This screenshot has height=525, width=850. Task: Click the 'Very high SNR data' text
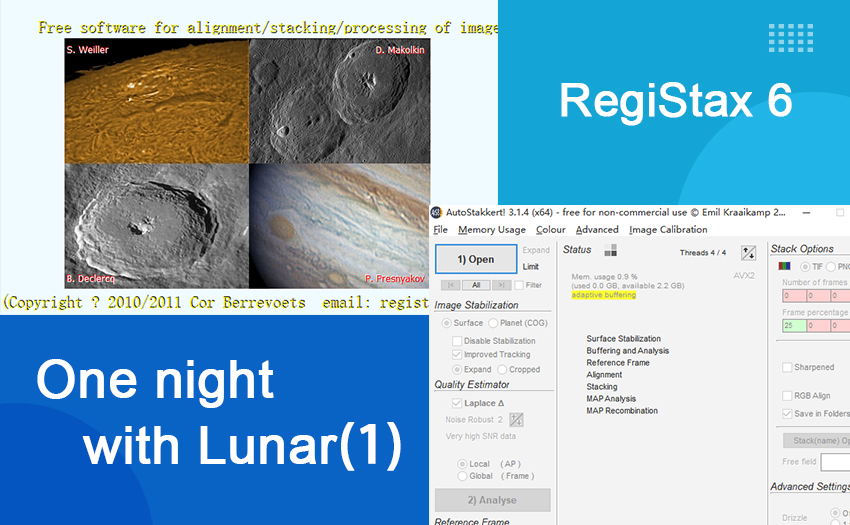pyautogui.click(x=481, y=436)
